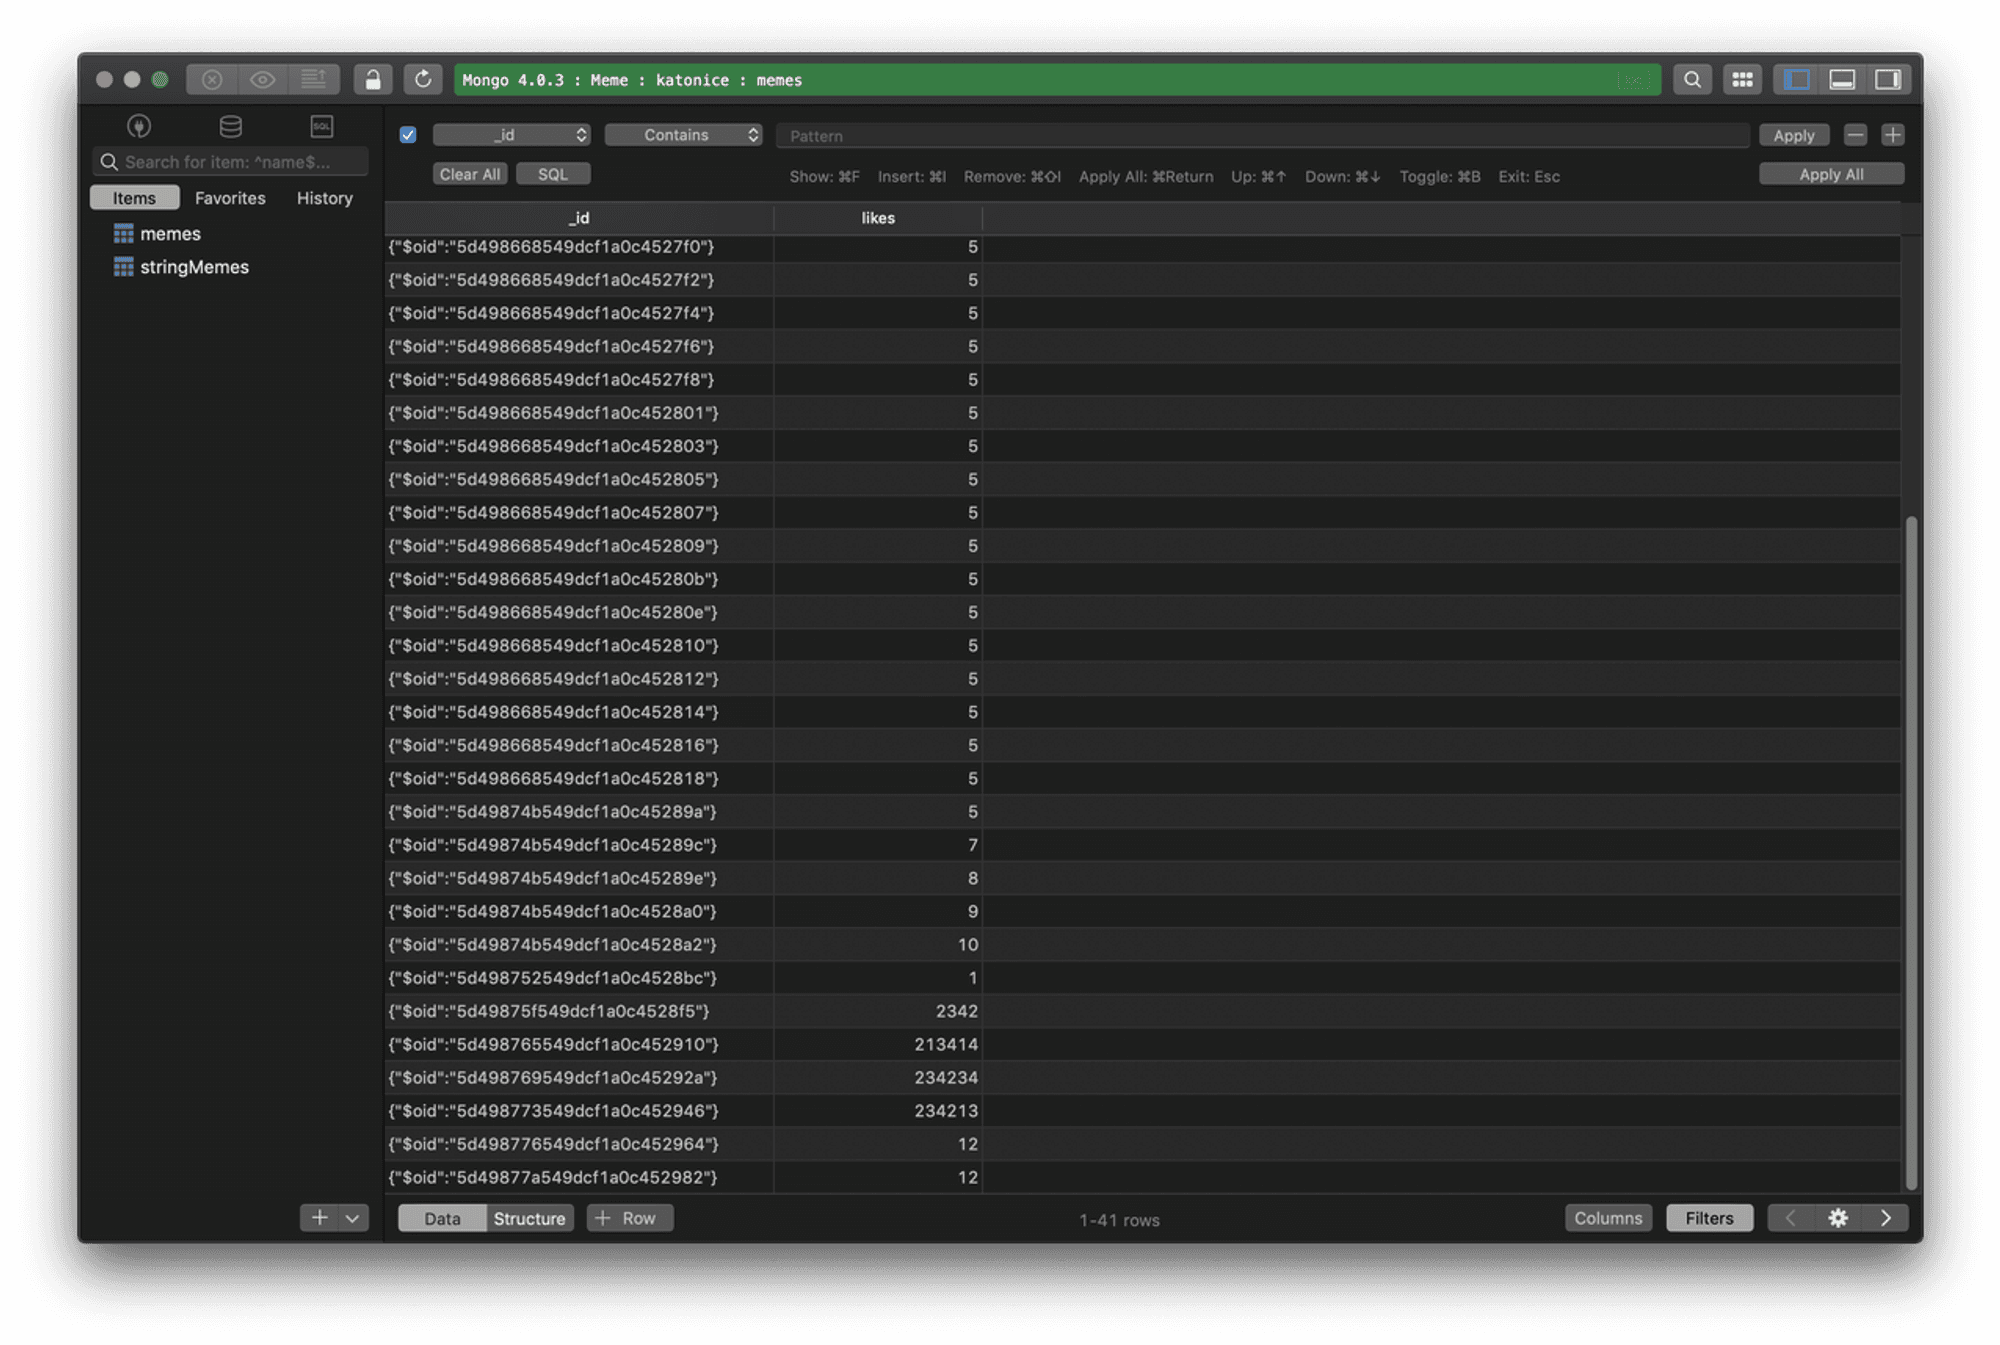This screenshot has width=2000, height=1345.
Task: Click the gear settings icon at bottom
Action: click(x=1838, y=1218)
